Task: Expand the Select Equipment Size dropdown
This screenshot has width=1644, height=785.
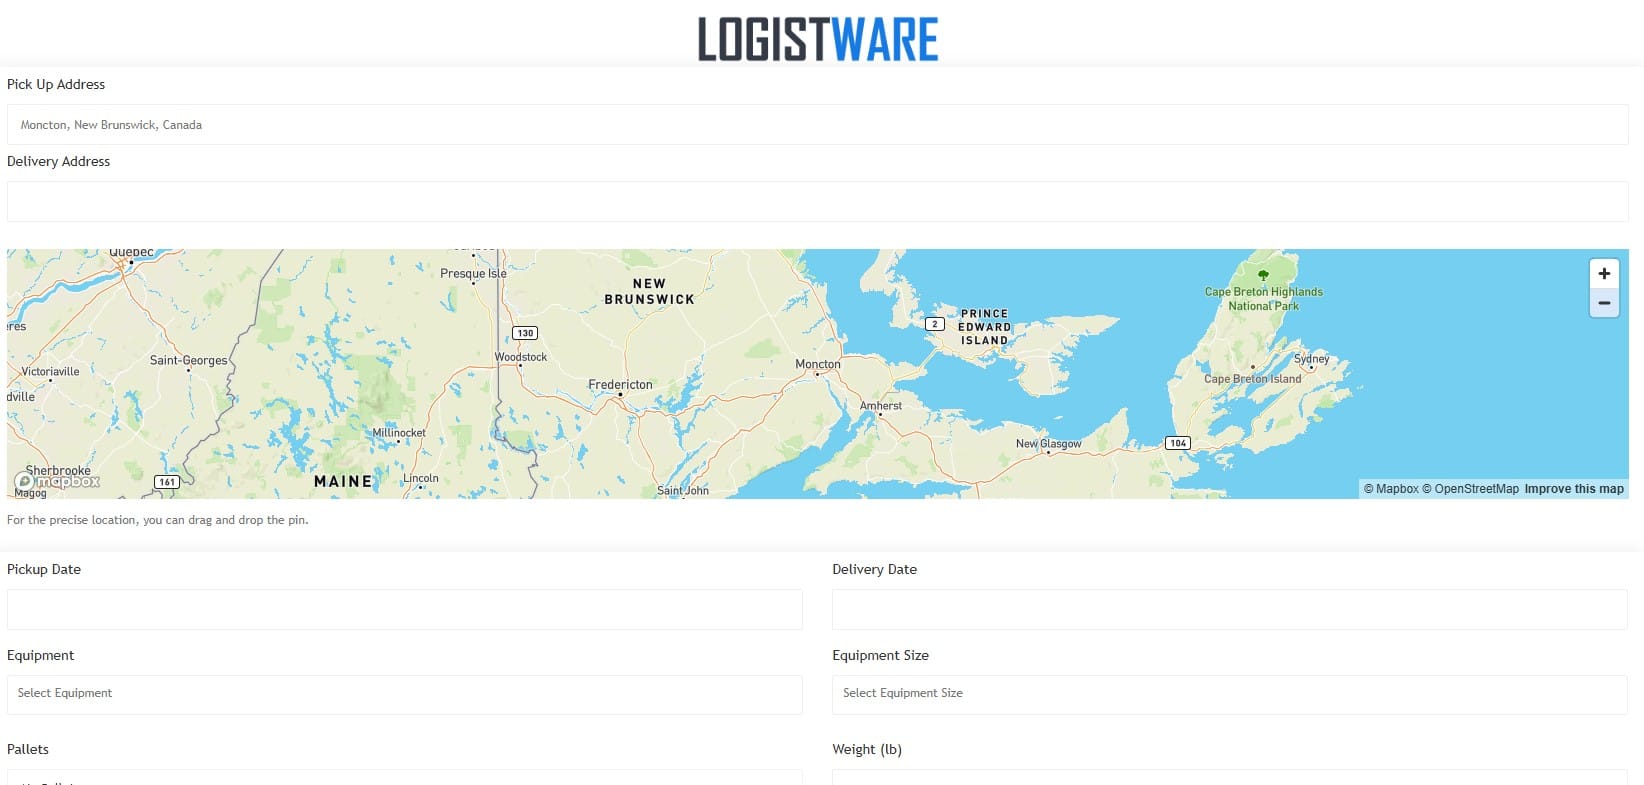Action: tap(1229, 694)
